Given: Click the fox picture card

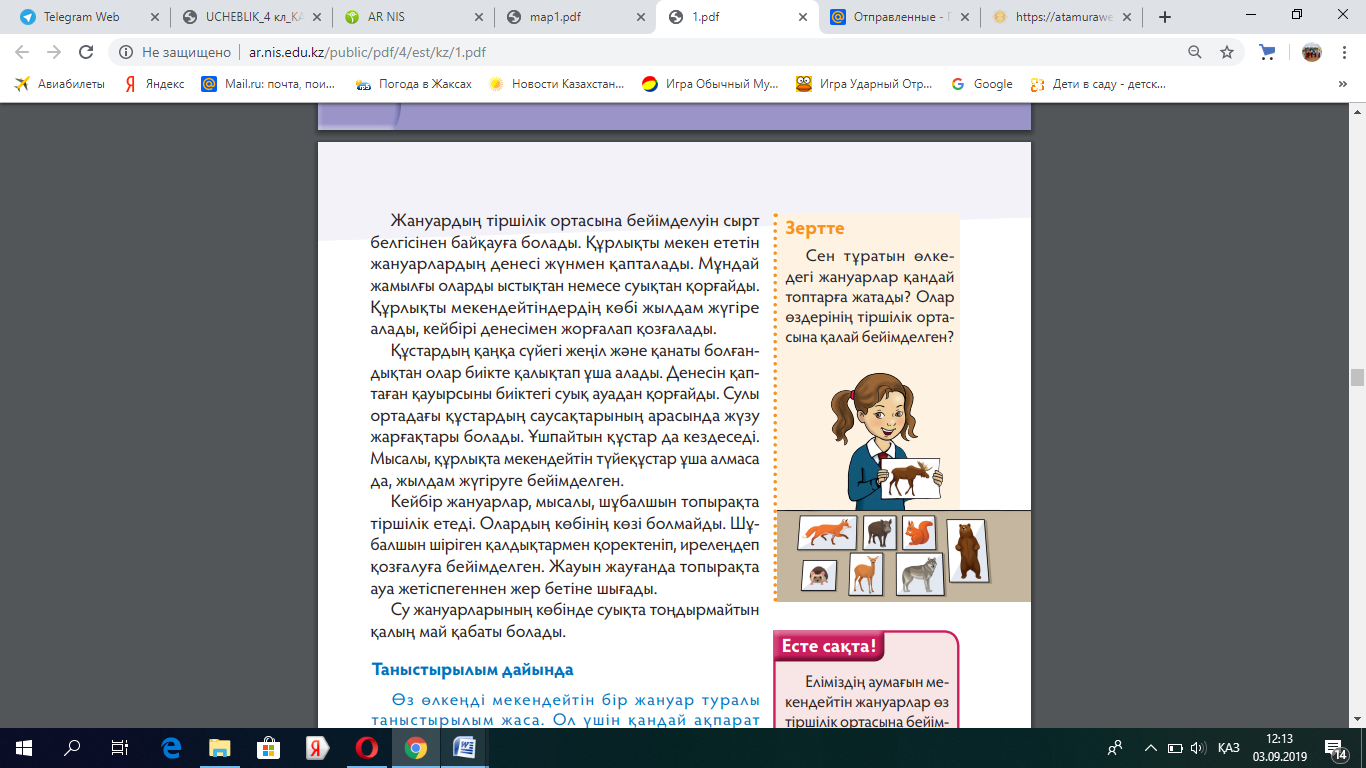Looking at the screenshot, I should point(826,533).
